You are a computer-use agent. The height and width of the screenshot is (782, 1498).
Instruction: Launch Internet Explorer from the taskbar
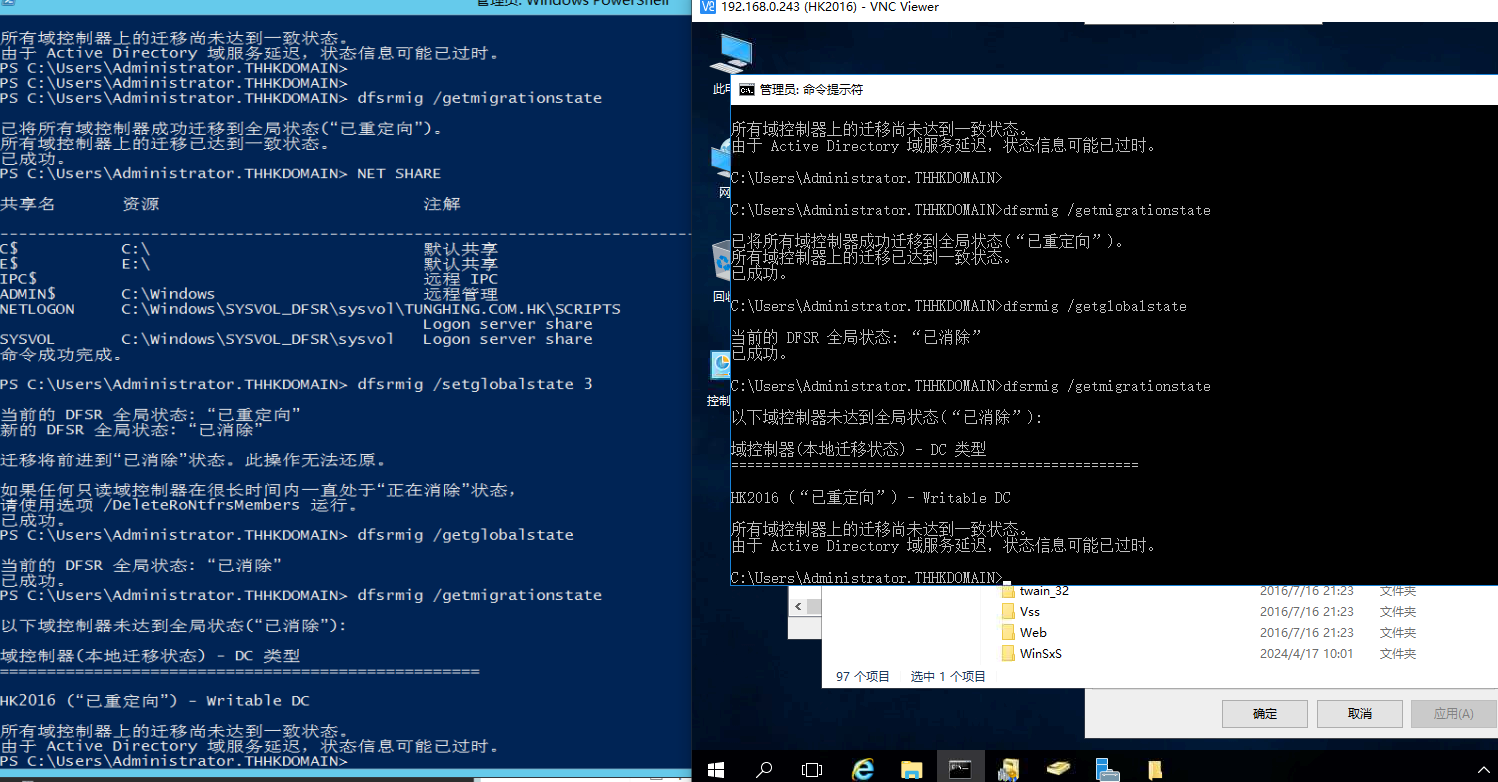point(862,769)
